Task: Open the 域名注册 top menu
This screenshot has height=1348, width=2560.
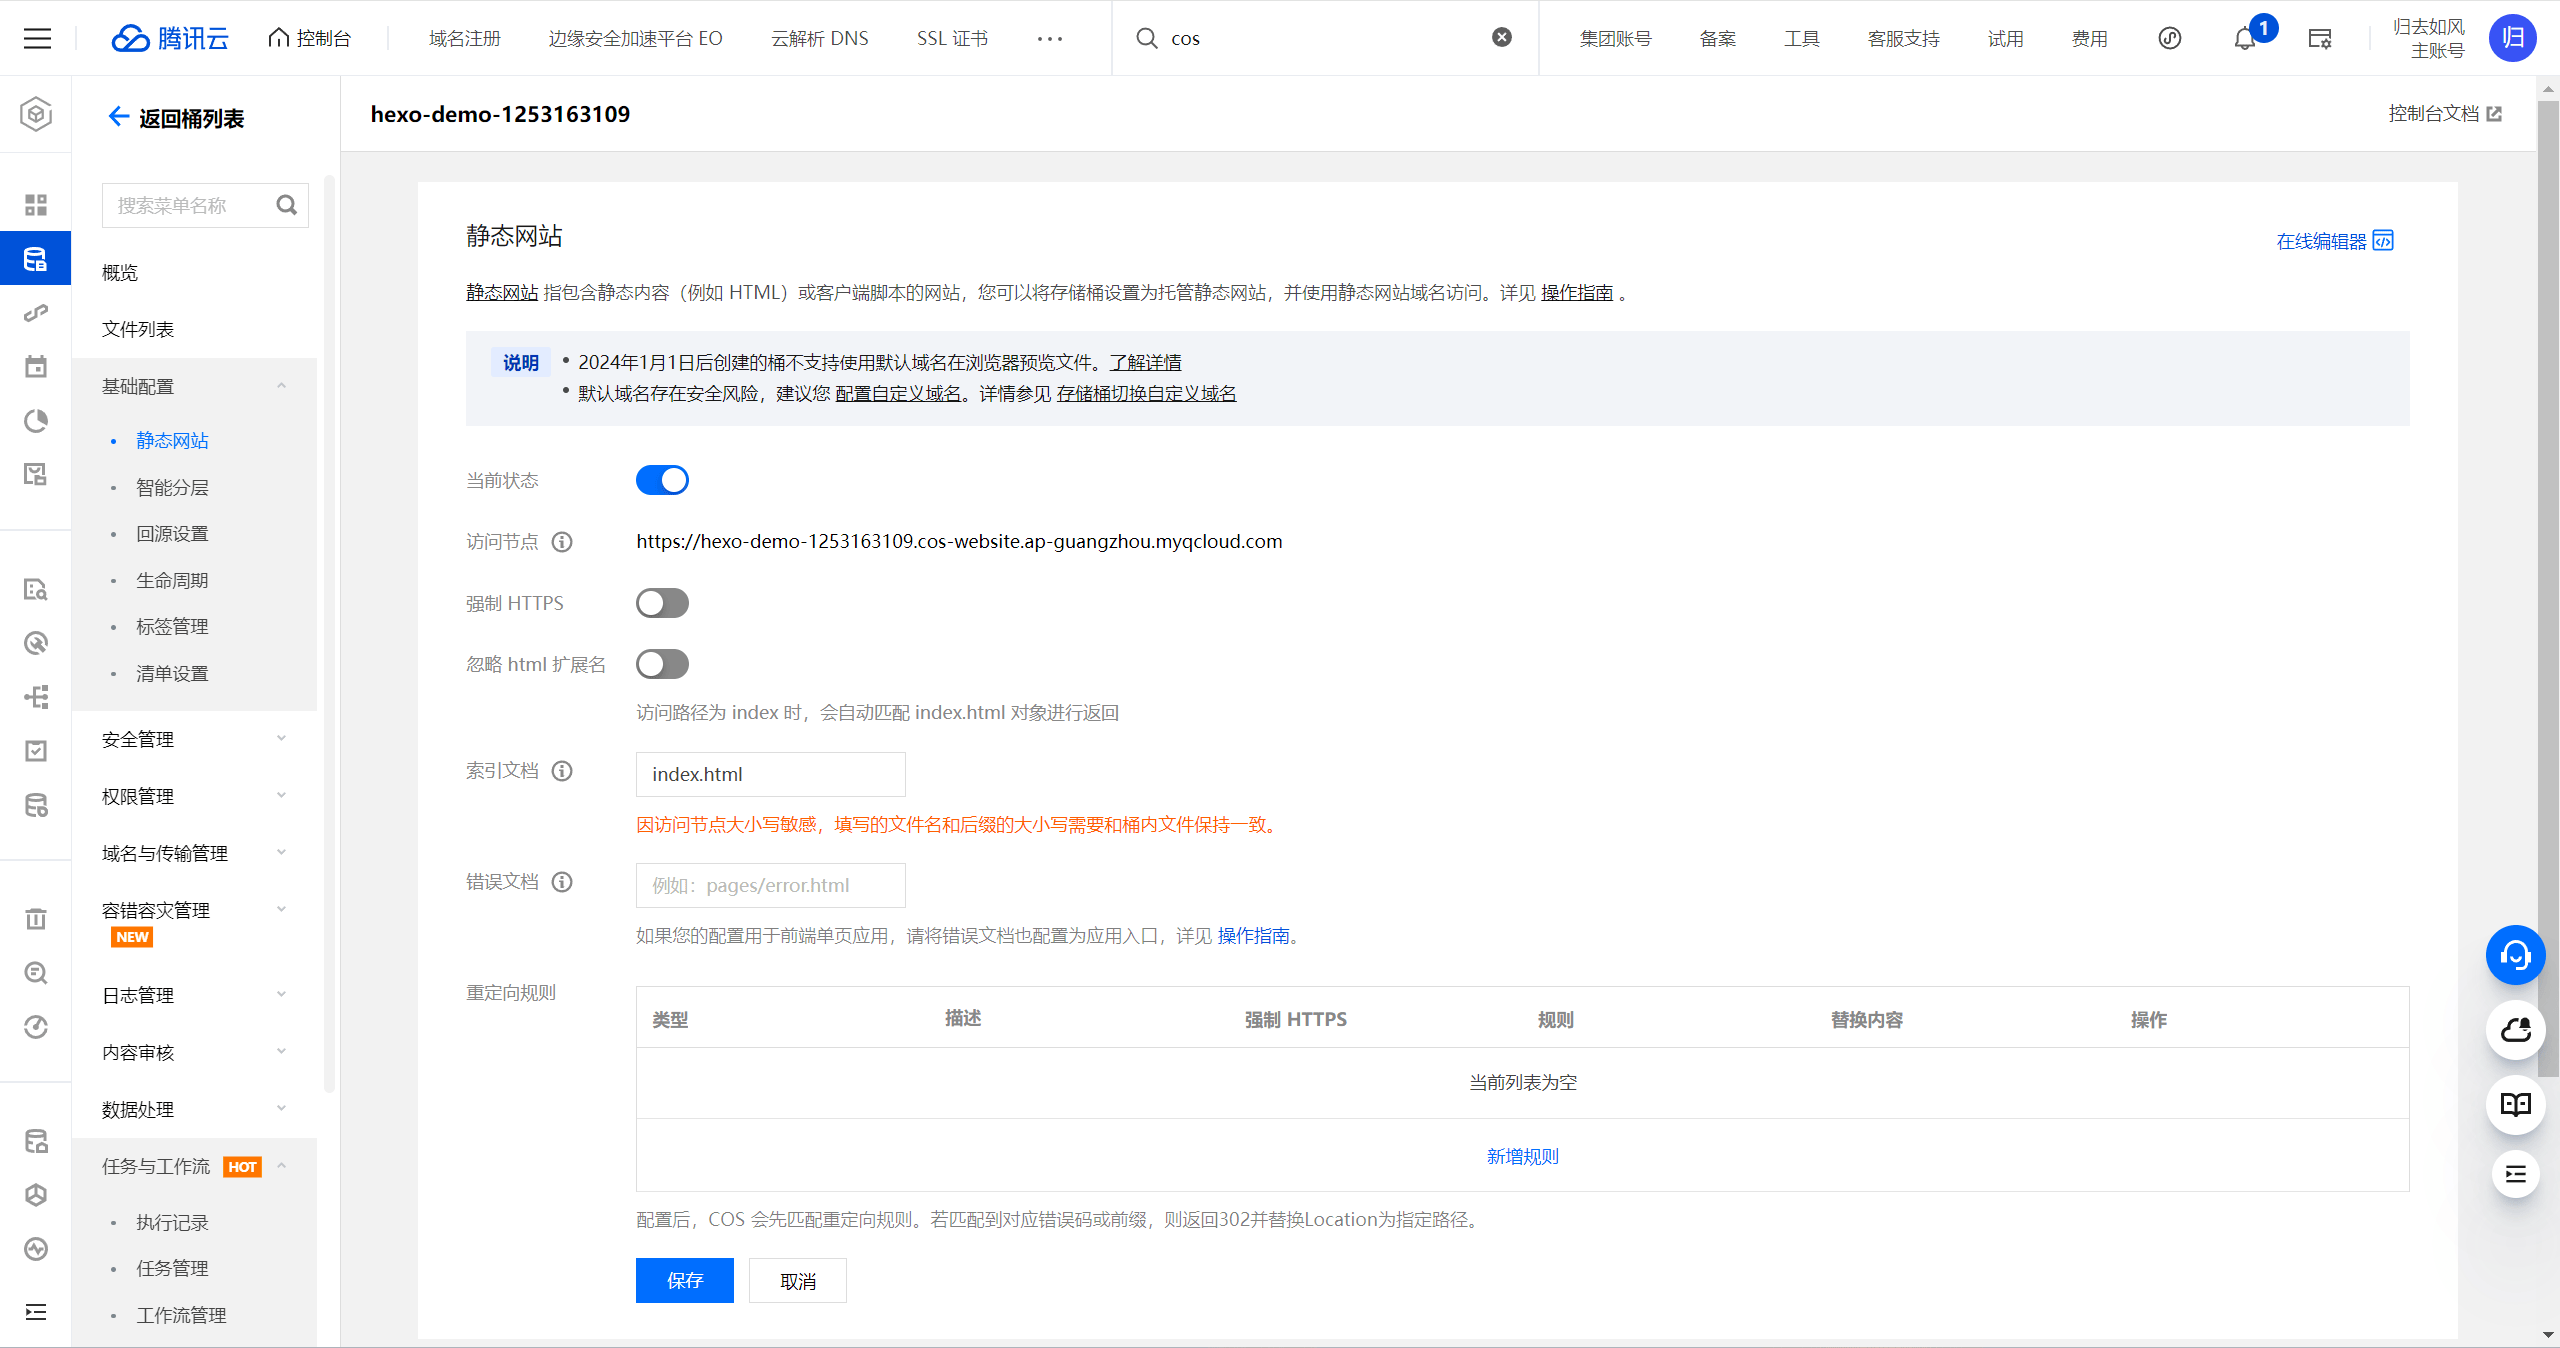Action: (464, 38)
